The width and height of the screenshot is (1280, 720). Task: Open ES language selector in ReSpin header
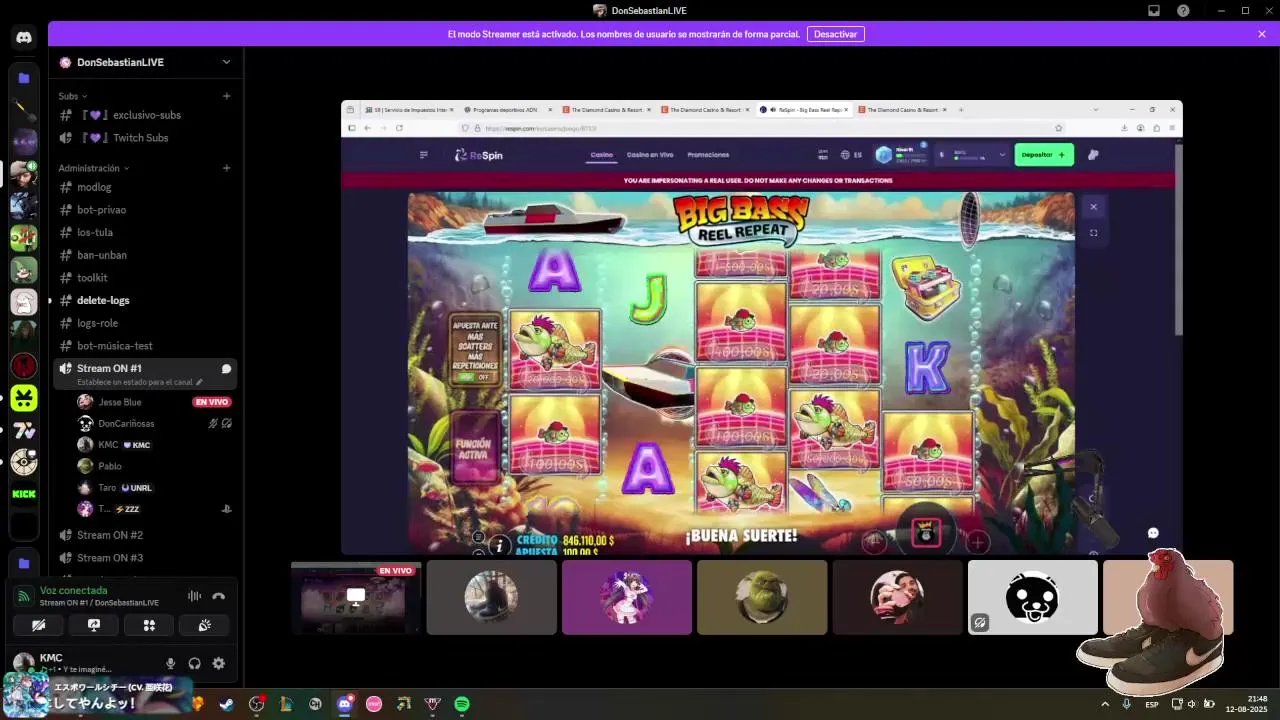[852, 155]
